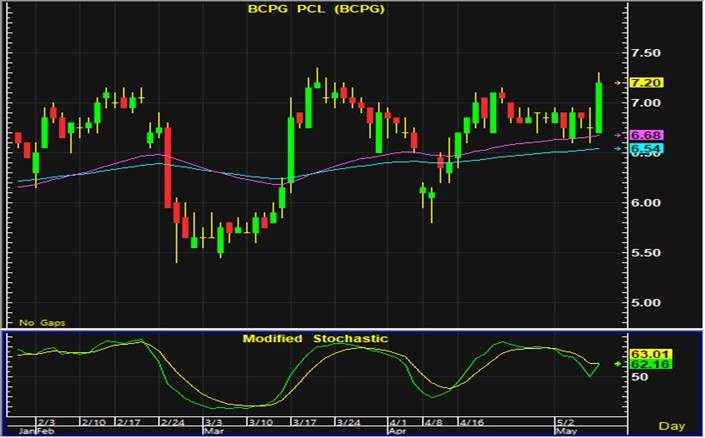
Task: Click the 2/10 date marker
Action: point(94,423)
